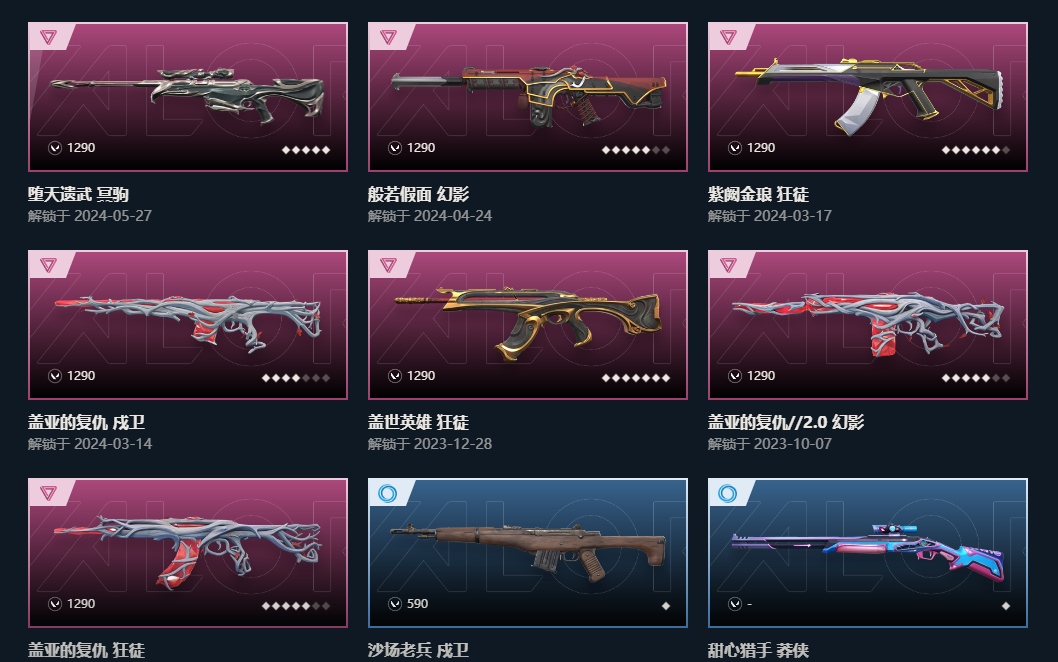Select the 甜心猎手 莽侠 shotgun image

868,550
